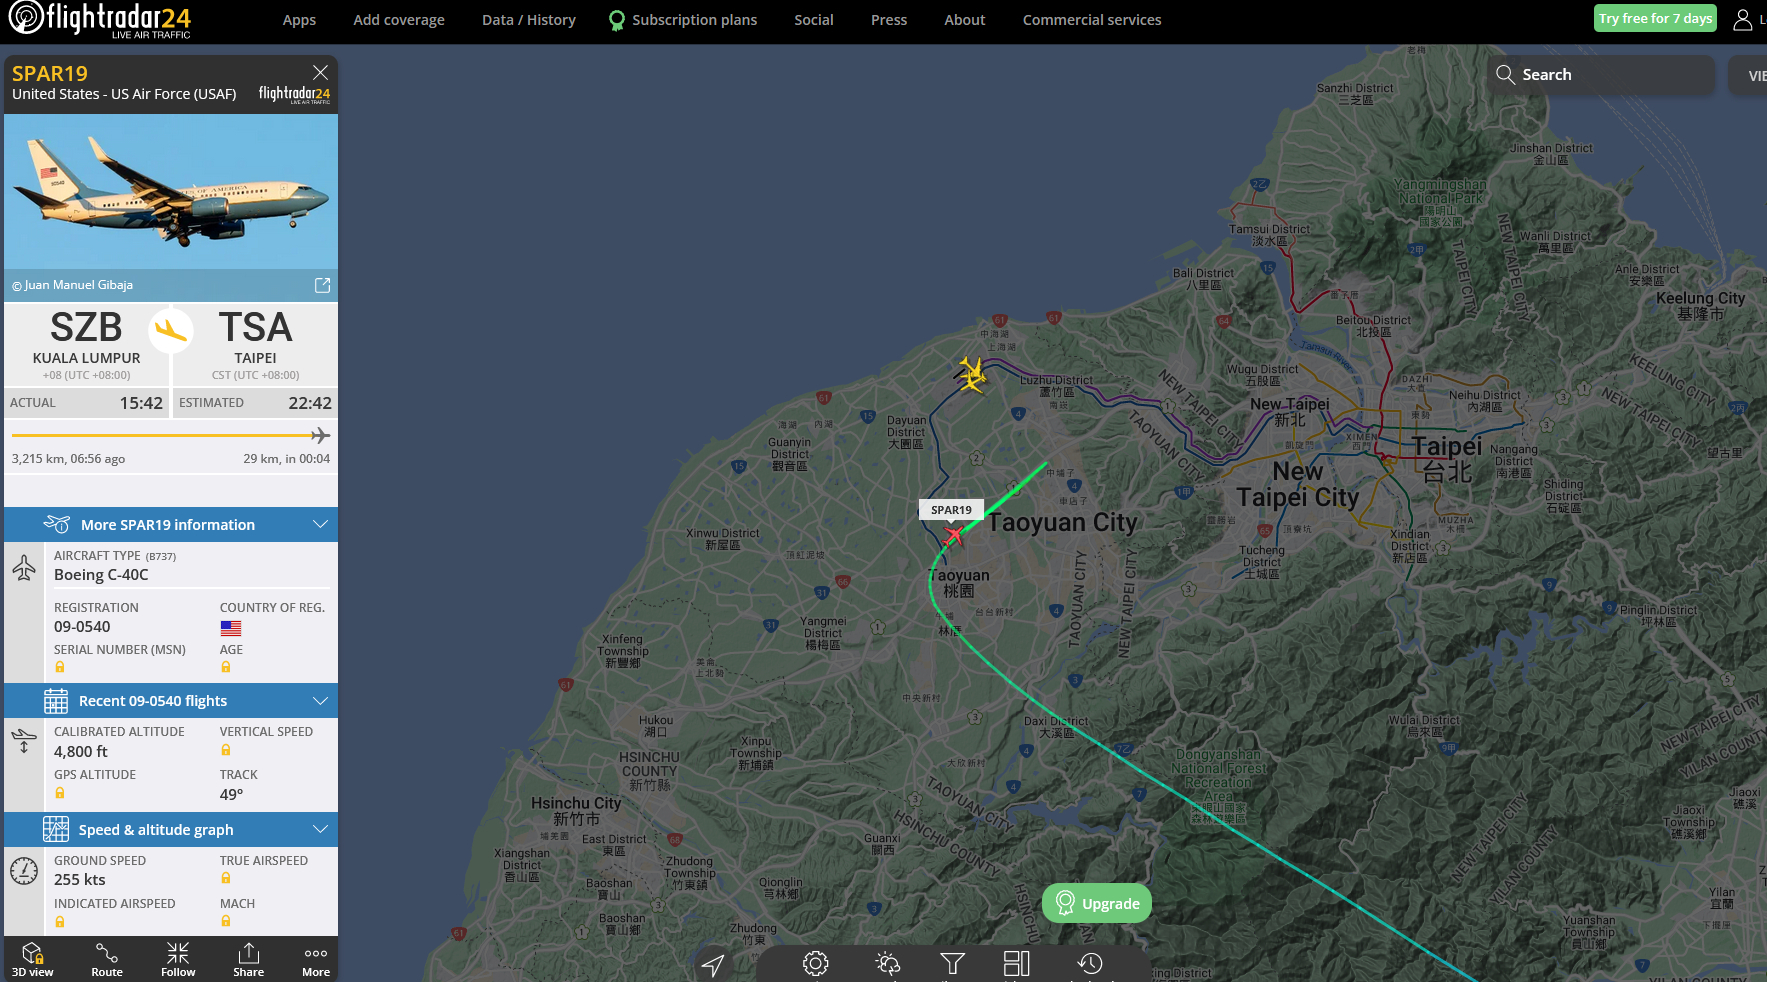Screen dimensions: 1767x982
Task: Open the More options menu
Action: pyautogui.click(x=316, y=959)
